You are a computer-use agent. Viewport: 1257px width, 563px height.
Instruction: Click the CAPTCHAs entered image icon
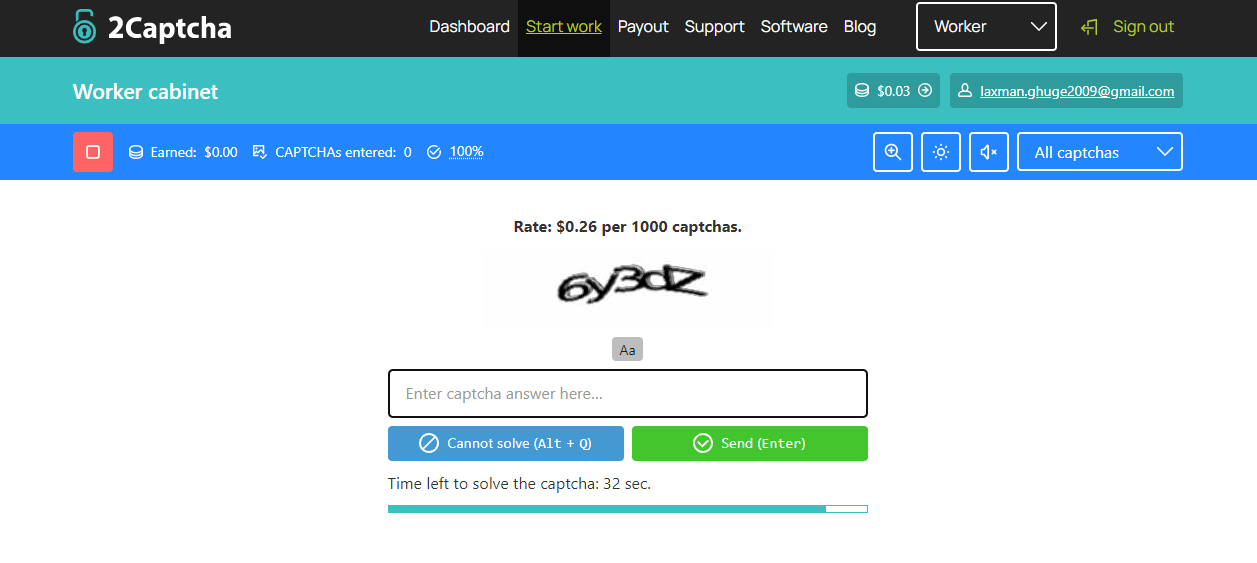coord(260,152)
